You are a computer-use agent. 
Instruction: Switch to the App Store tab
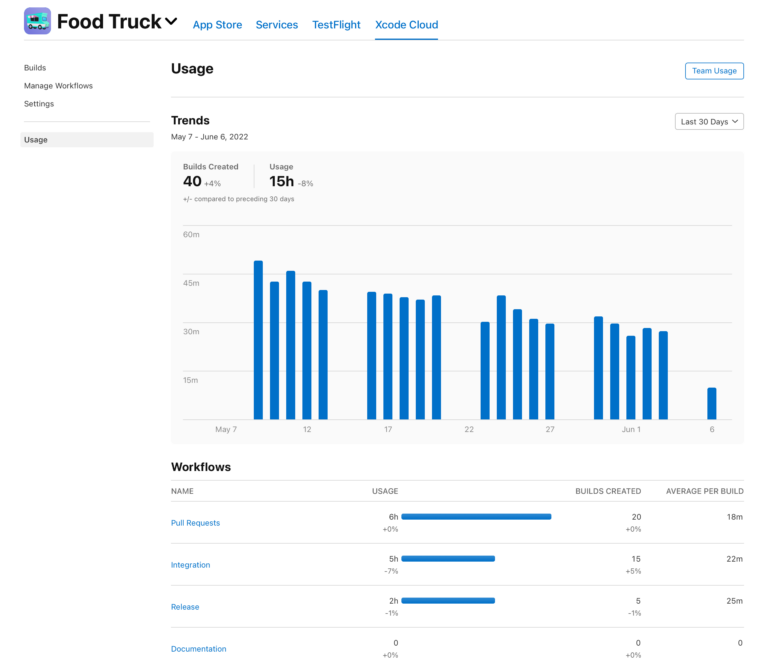[x=217, y=25]
